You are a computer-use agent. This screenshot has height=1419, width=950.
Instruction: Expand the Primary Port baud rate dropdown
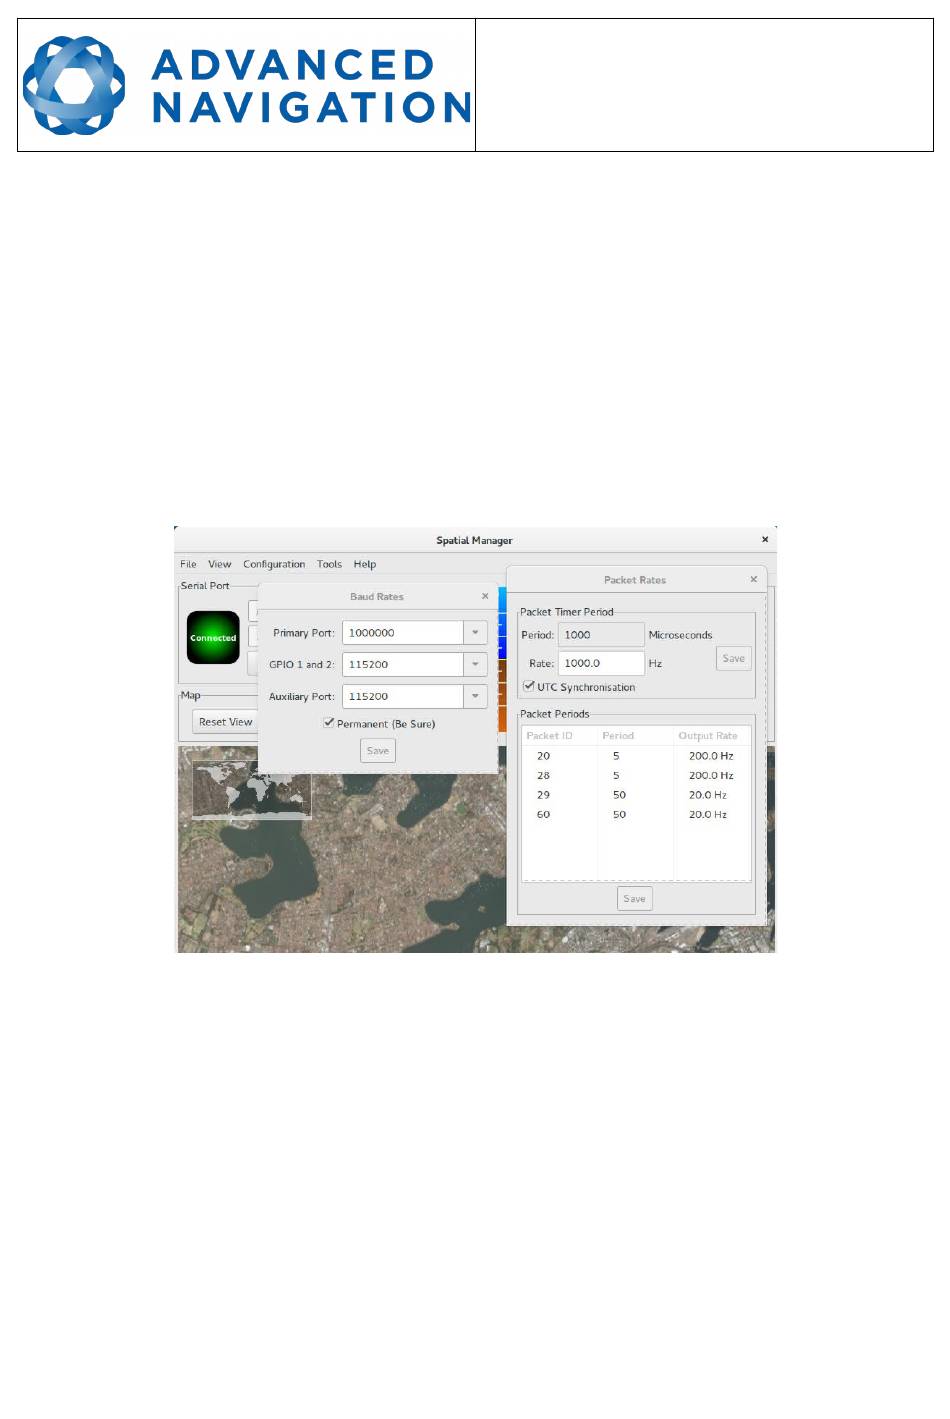(475, 633)
